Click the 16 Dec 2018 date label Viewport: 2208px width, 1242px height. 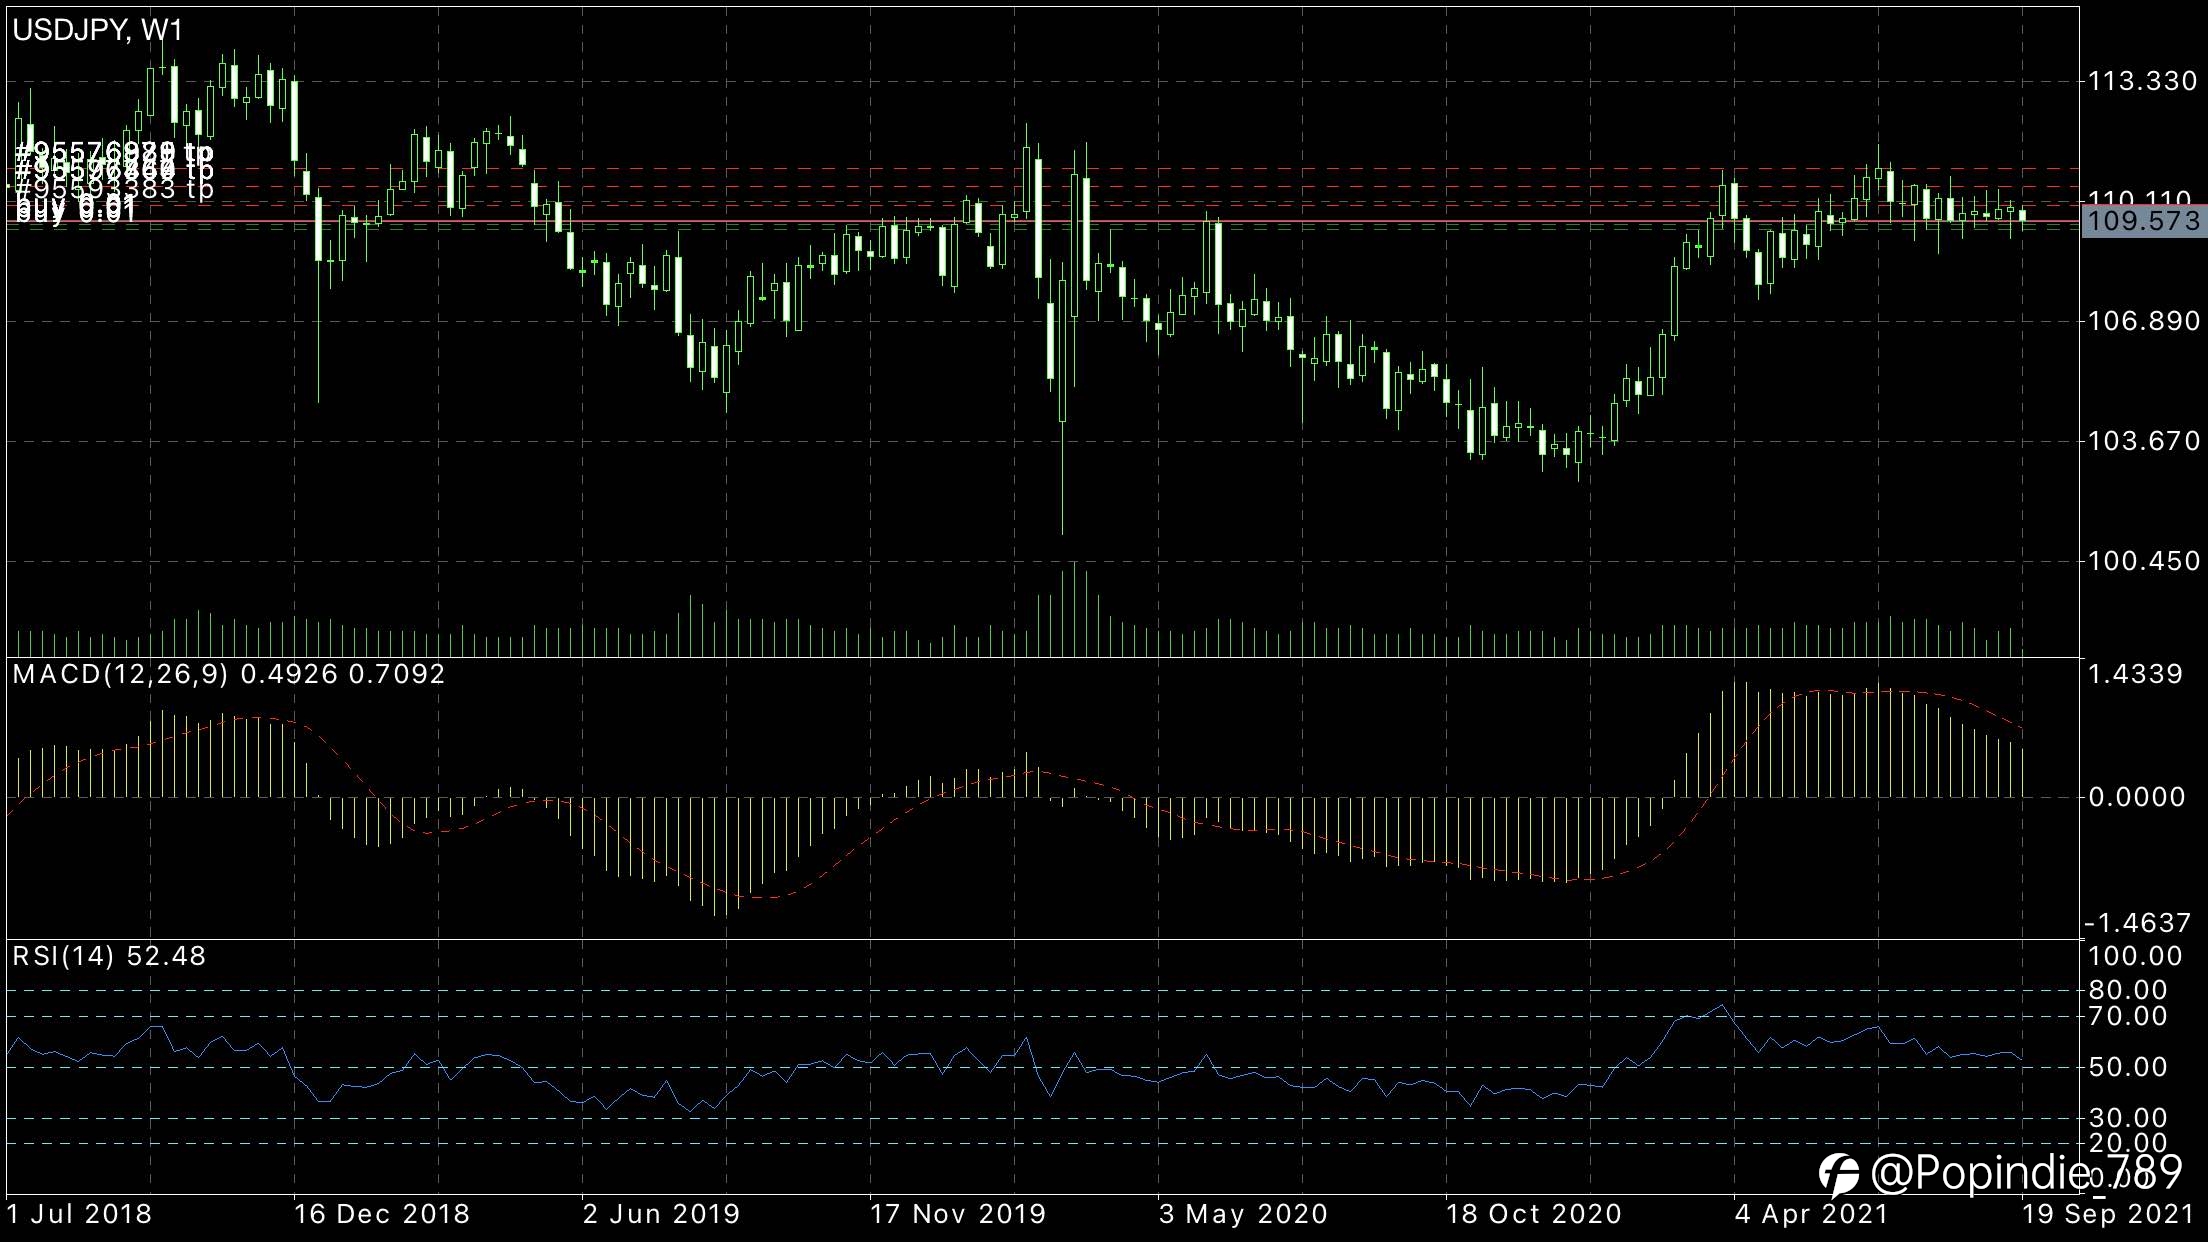pyautogui.click(x=382, y=1214)
